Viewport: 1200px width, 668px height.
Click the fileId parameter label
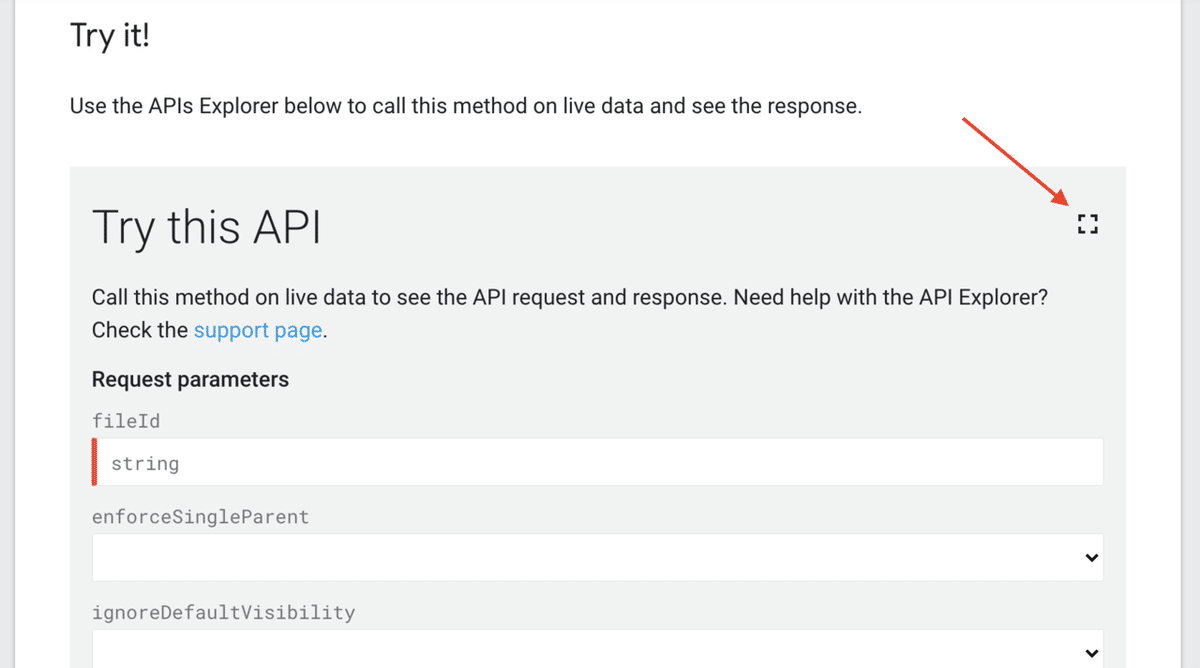[x=126, y=421]
